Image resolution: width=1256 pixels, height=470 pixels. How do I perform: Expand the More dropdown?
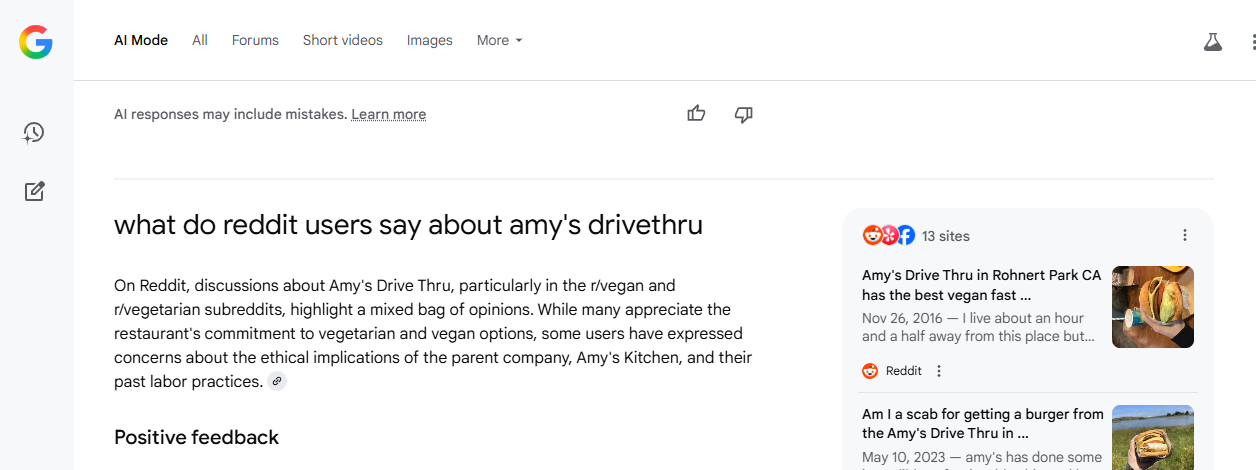500,40
